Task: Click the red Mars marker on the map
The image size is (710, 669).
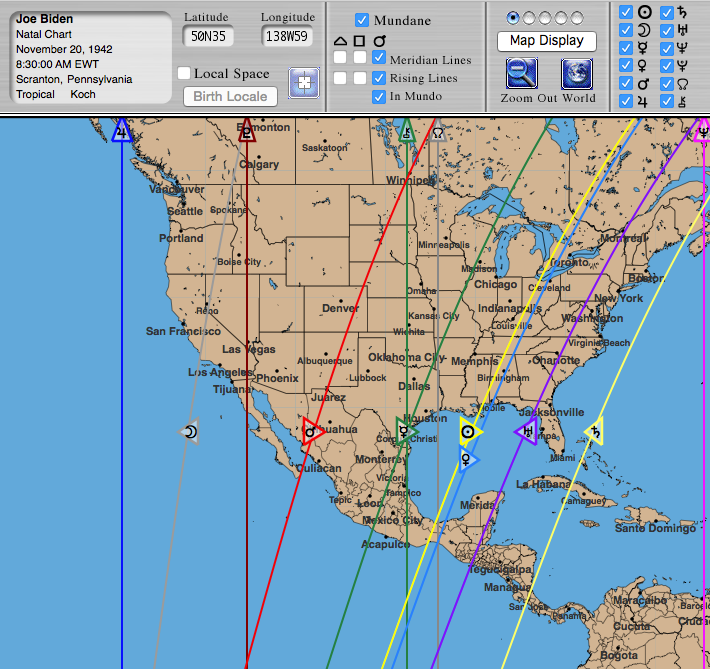Action: 311,432
